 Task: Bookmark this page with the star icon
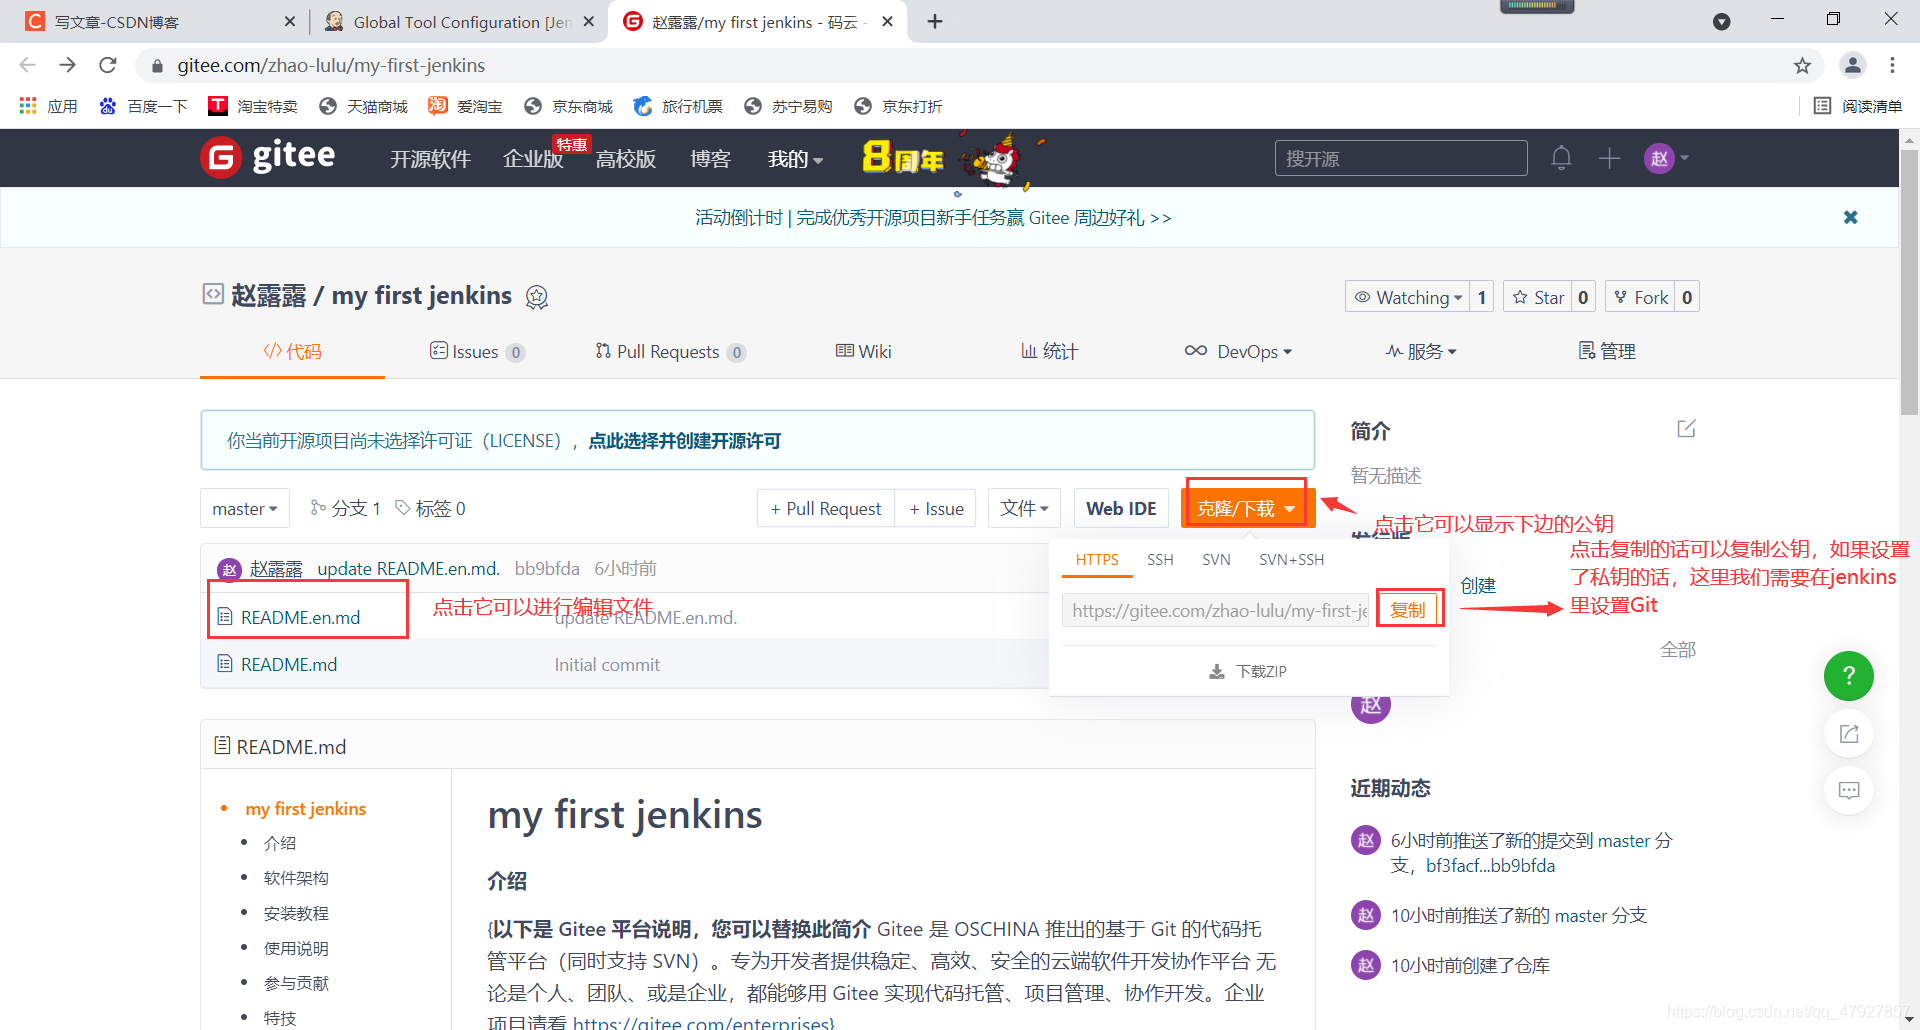(1802, 65)
